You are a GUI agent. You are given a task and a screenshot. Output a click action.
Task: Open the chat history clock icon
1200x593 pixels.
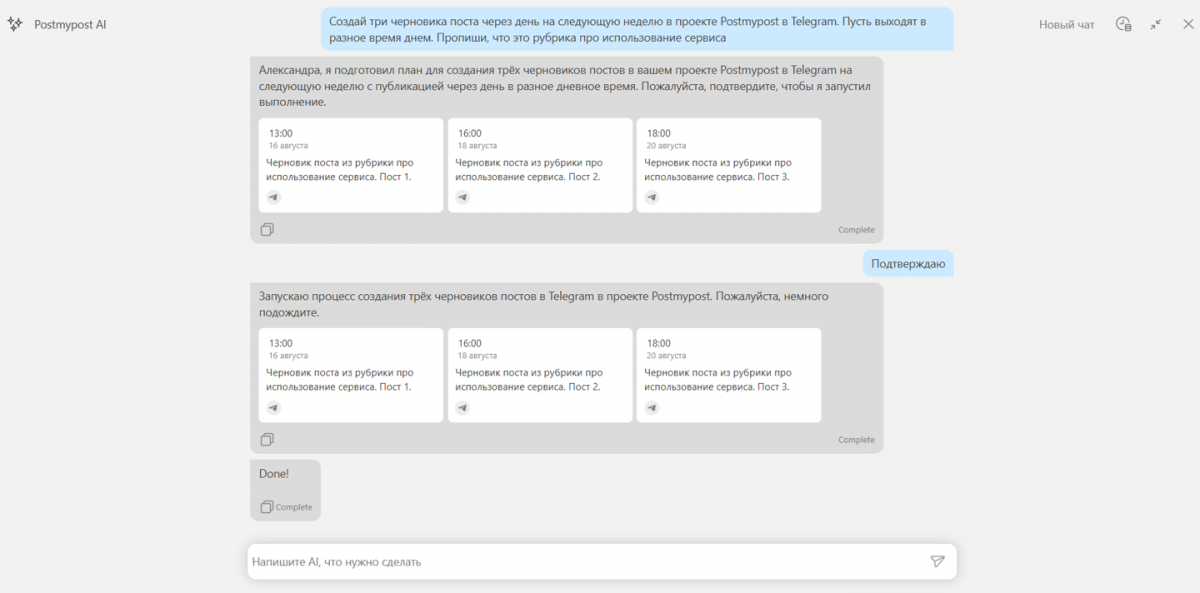[1123, 24]
